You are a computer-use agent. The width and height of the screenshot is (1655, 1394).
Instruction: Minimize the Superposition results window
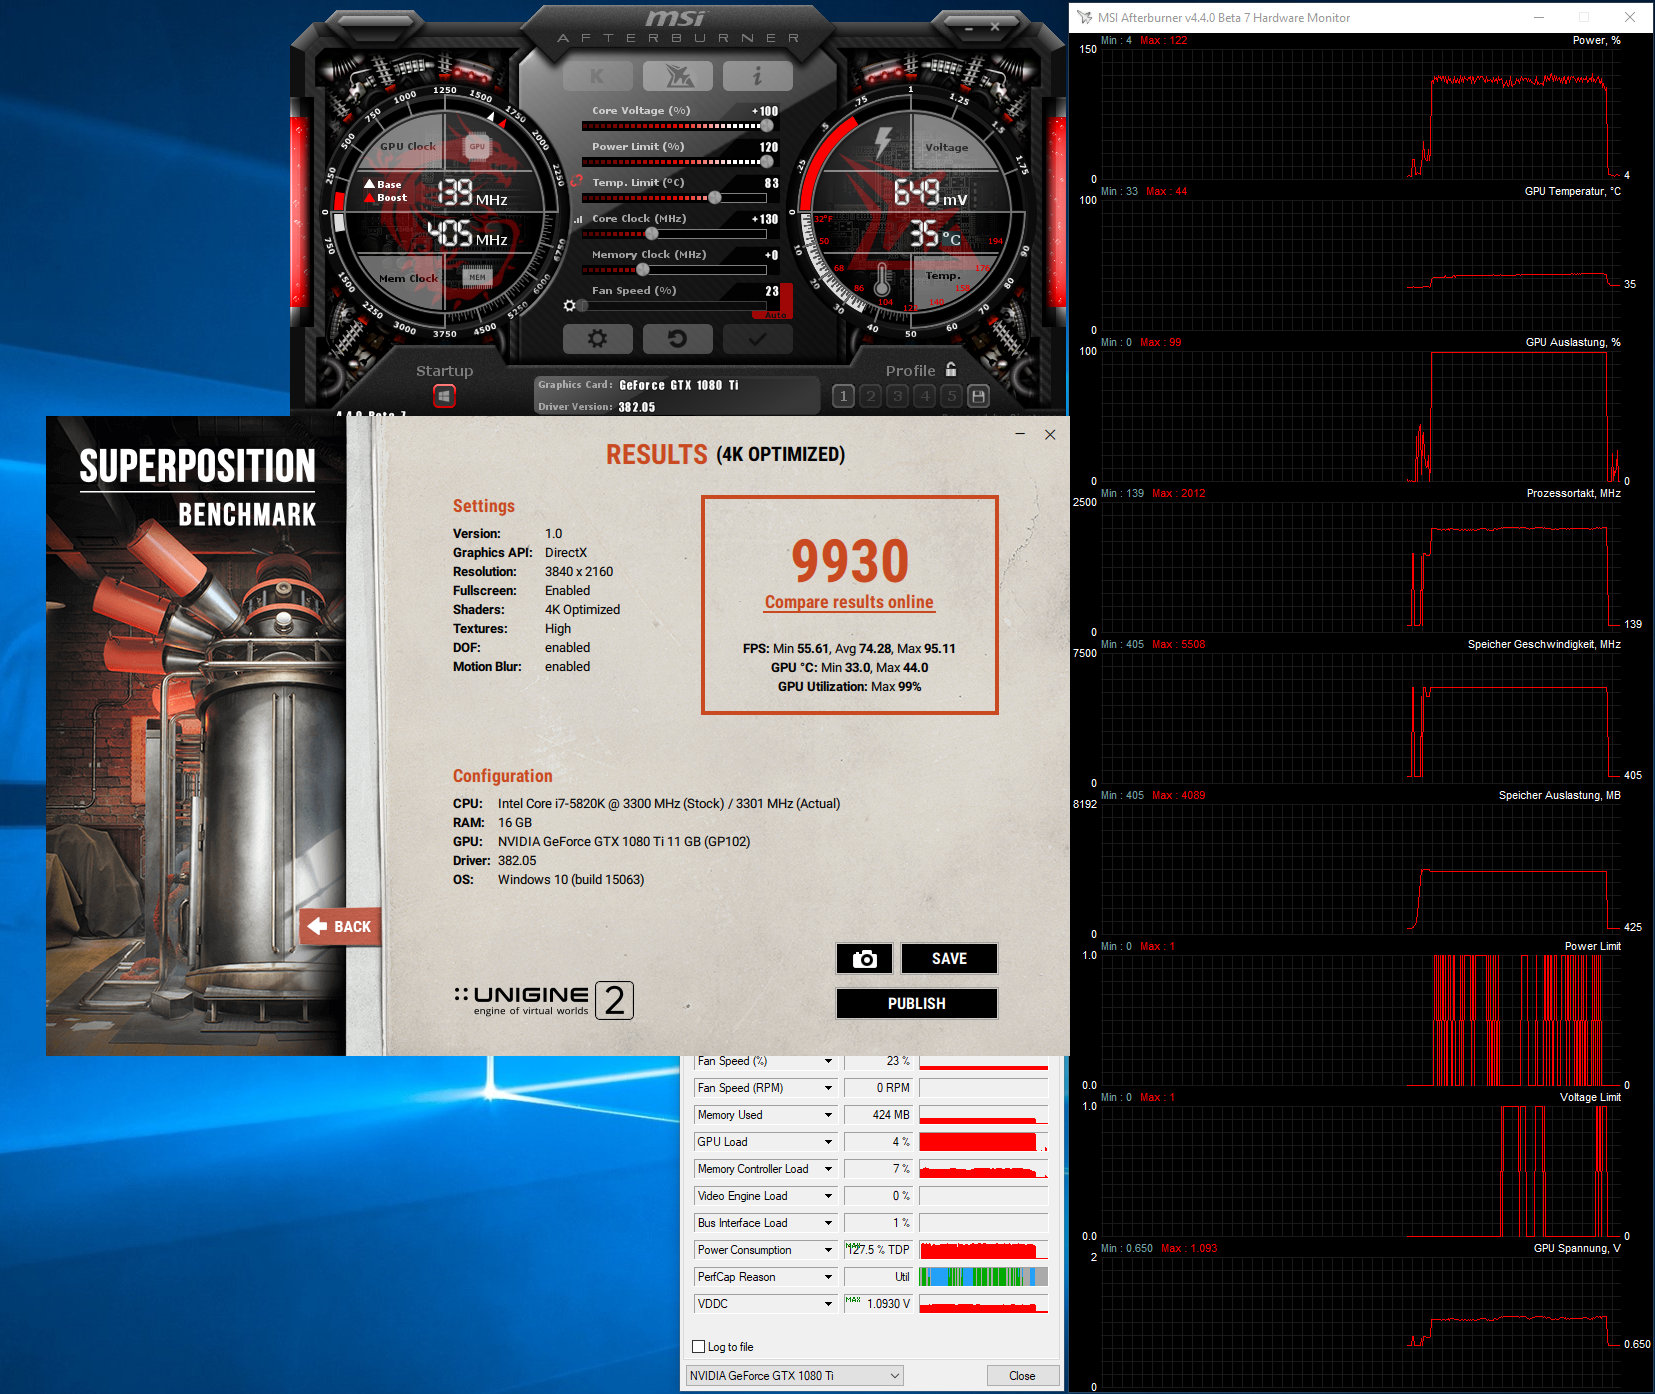1020,434
